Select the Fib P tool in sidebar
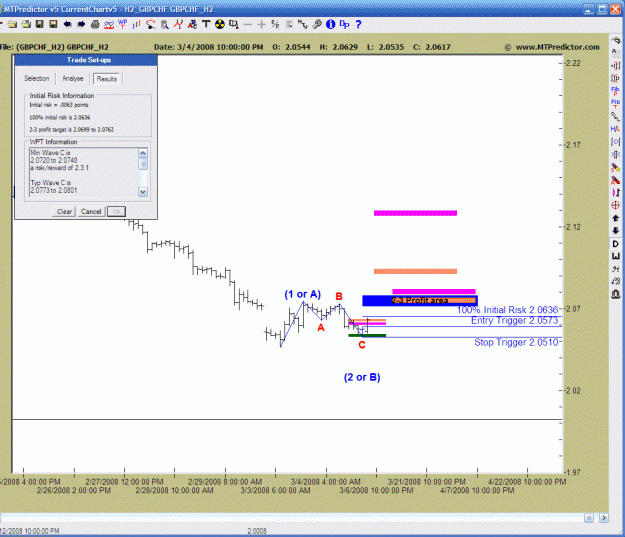 [615, 91]
